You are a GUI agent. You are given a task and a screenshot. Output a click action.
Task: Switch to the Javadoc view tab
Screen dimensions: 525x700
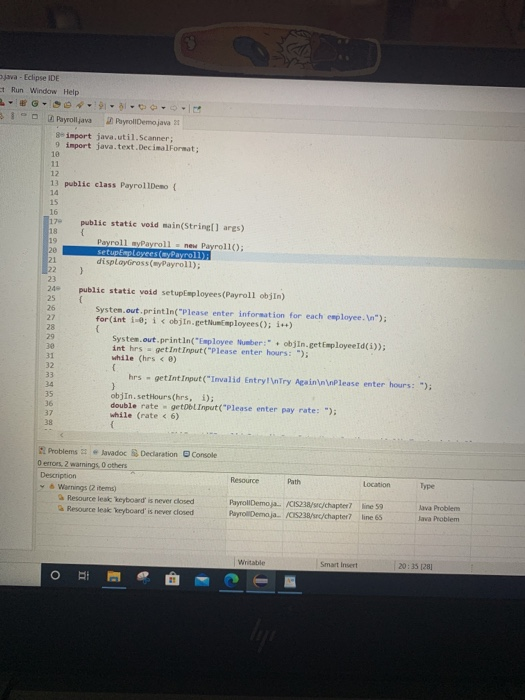click(x=110, y=452)
